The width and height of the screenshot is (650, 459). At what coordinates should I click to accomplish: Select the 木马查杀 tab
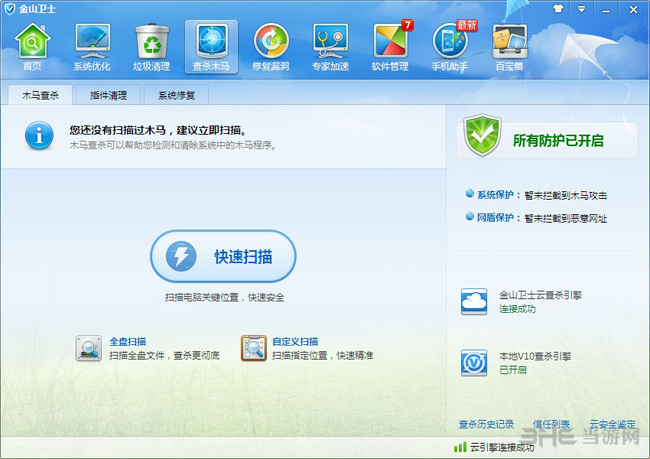click(x=40, y=96)
